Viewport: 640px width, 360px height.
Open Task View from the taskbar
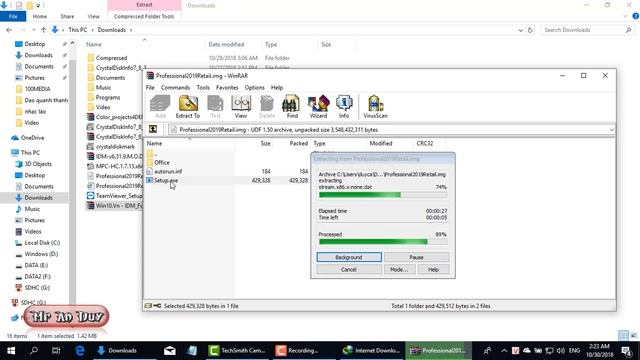click(56, 351)
